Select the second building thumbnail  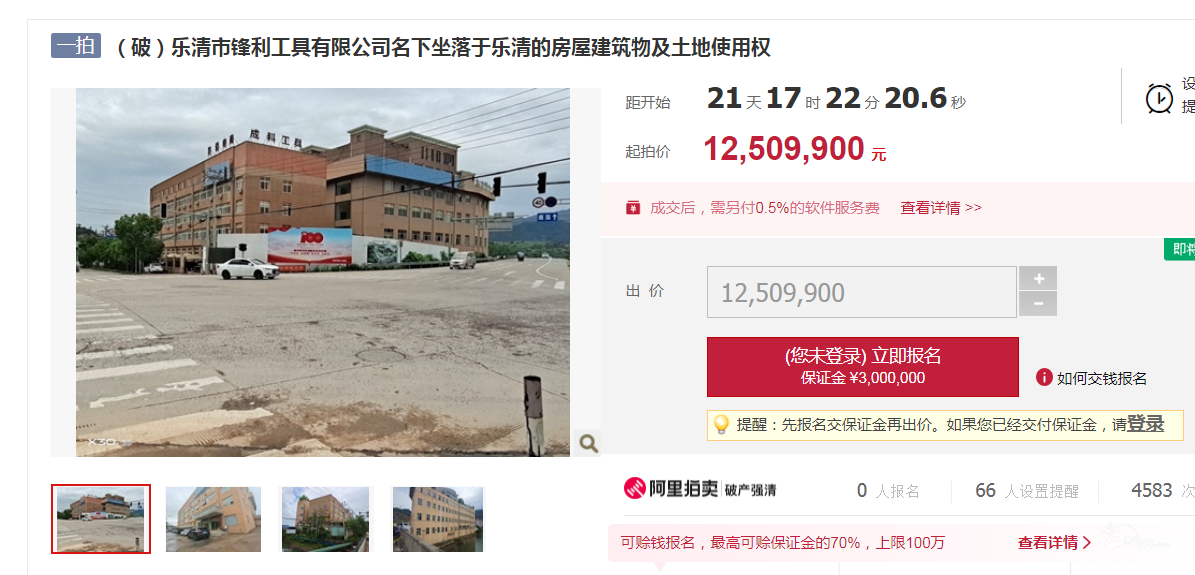[213, 519]
